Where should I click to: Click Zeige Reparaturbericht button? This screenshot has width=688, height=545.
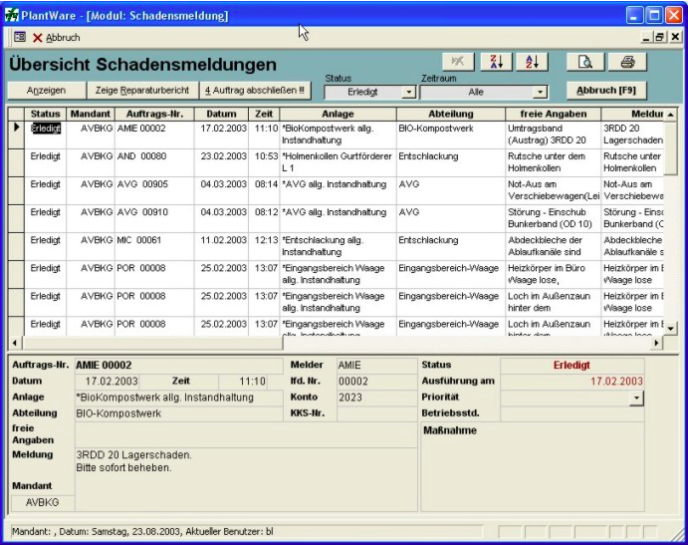[142, 90]
